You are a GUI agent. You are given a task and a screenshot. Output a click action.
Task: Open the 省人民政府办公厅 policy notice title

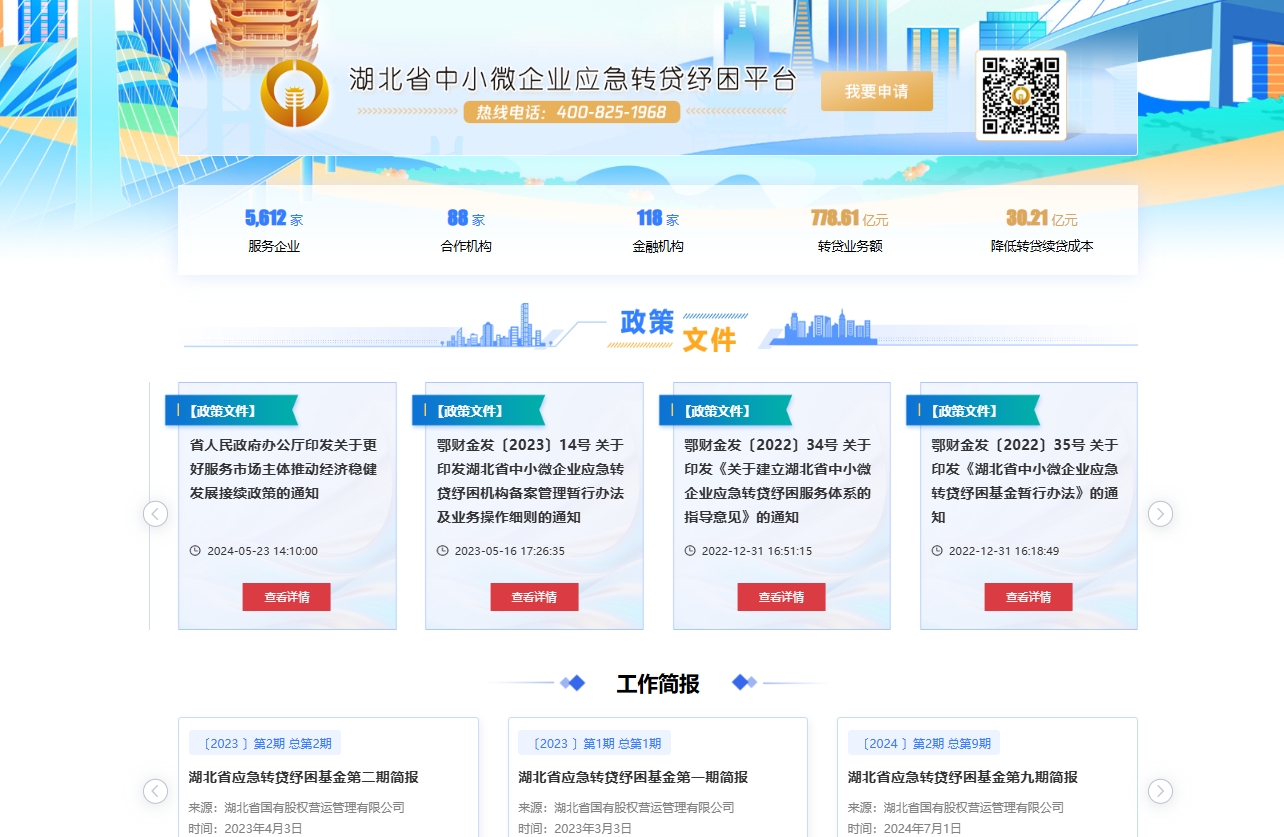(x=283, y=469)
